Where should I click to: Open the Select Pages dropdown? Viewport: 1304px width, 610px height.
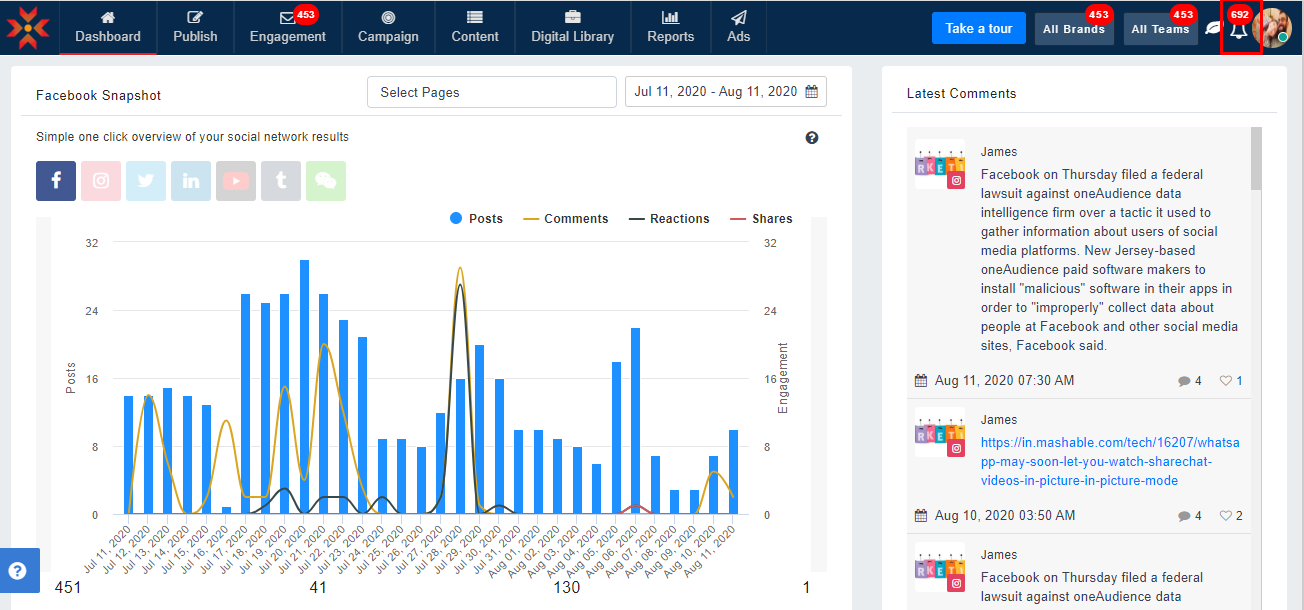[491, 92]
